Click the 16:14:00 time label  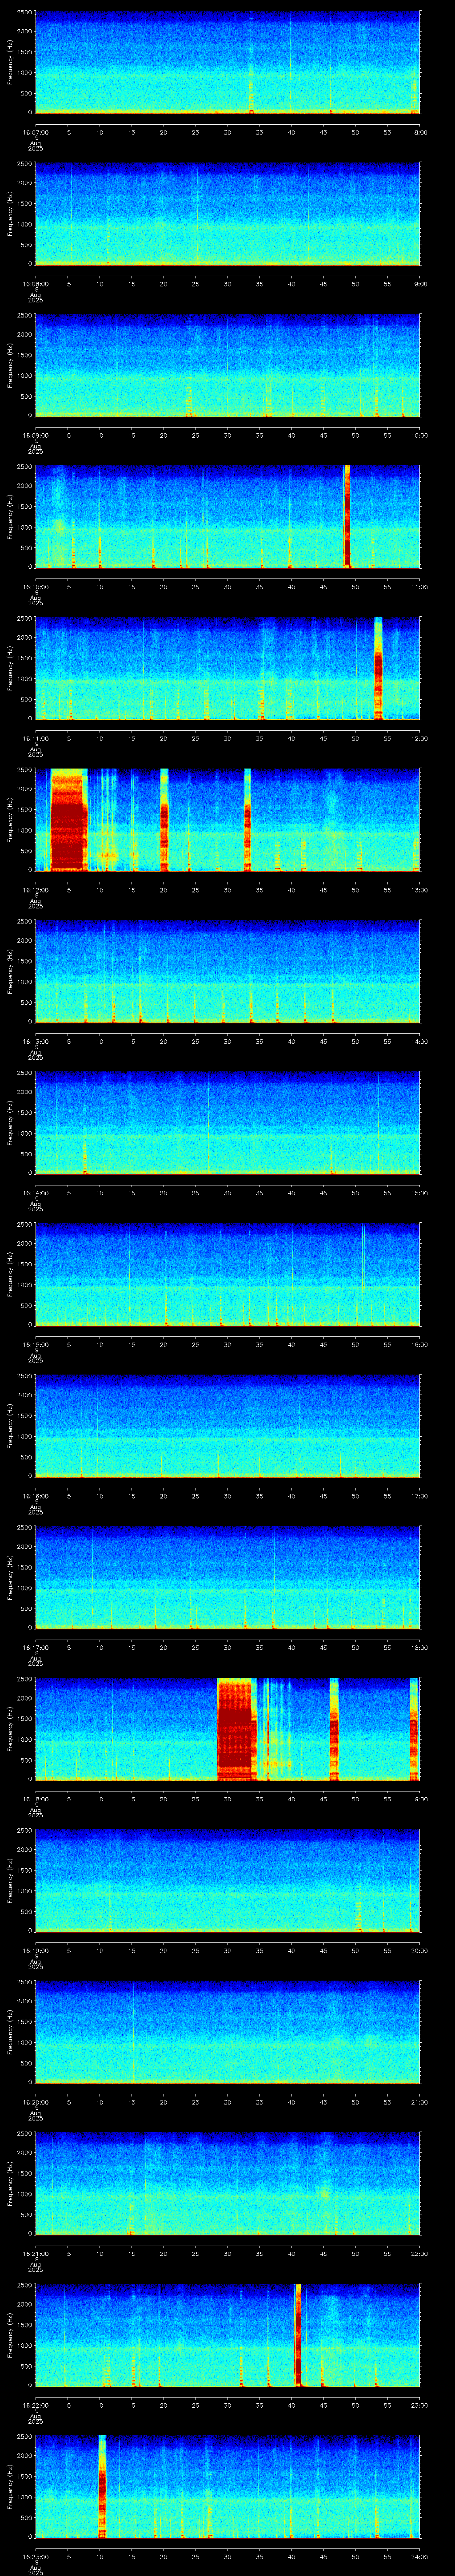(35, 1193)
